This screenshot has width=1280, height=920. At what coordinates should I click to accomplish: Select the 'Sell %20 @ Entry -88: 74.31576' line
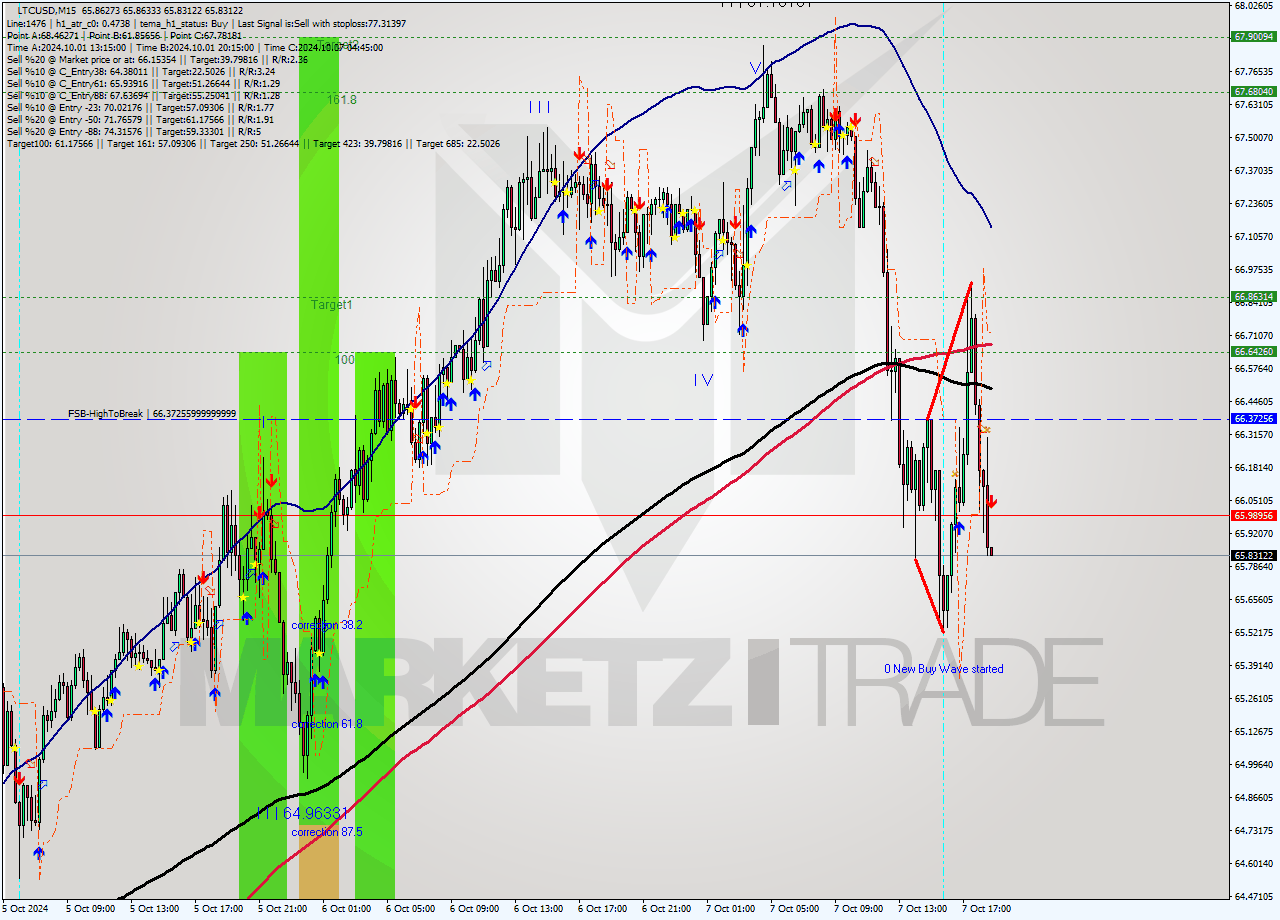(134, 131)
